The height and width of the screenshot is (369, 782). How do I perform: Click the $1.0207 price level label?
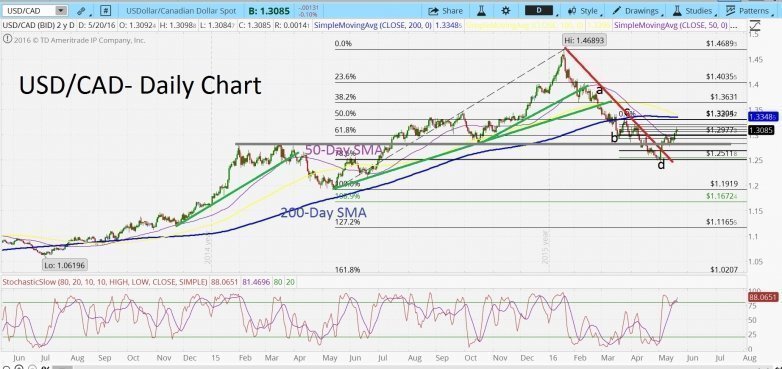coord(724,270)
